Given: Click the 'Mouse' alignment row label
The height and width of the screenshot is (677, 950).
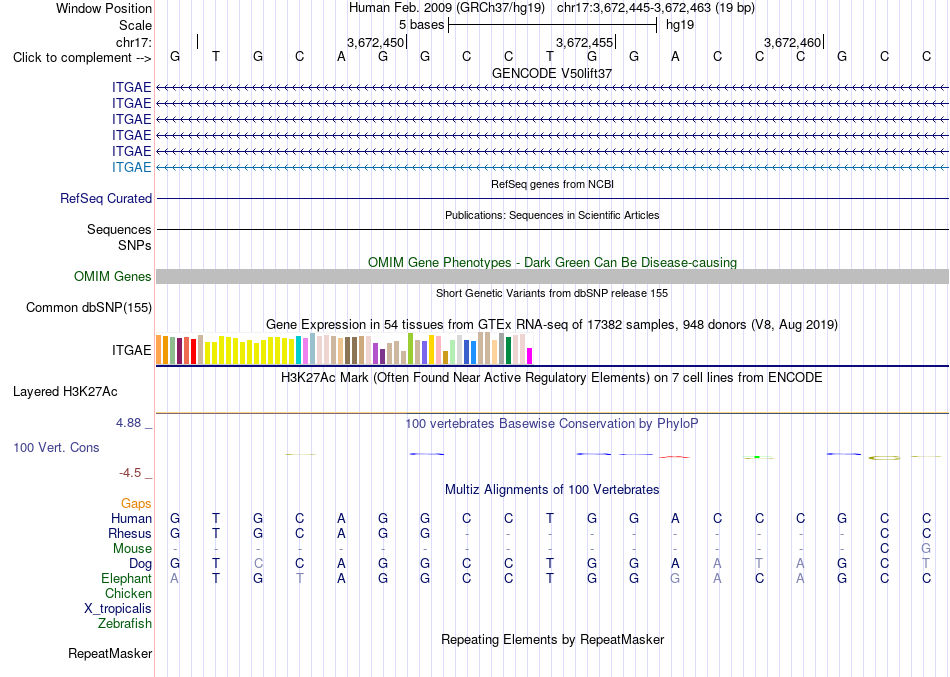Looking at the screenshot, I should coord(132,549).
